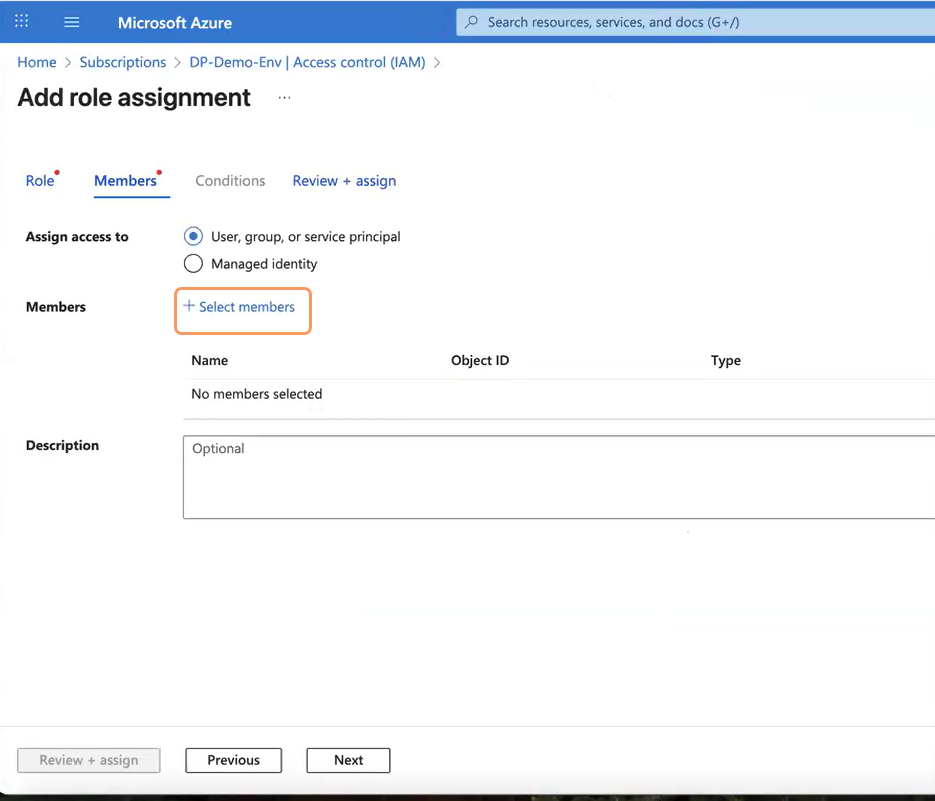The image size is (935, 801).
Task: Click the No members selected text
Action: point(256,394)
